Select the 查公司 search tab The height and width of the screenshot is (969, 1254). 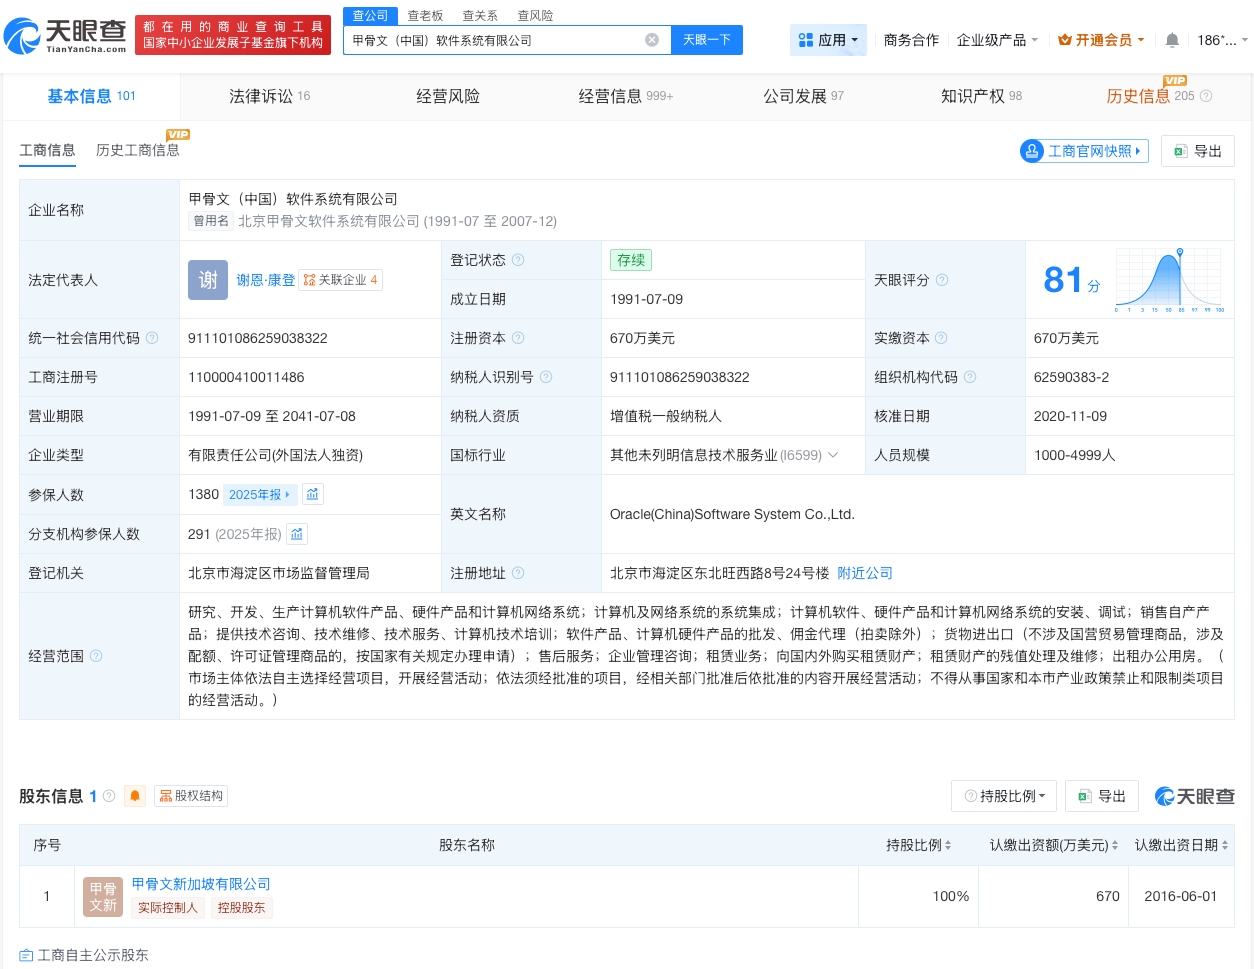coord(370,16)
